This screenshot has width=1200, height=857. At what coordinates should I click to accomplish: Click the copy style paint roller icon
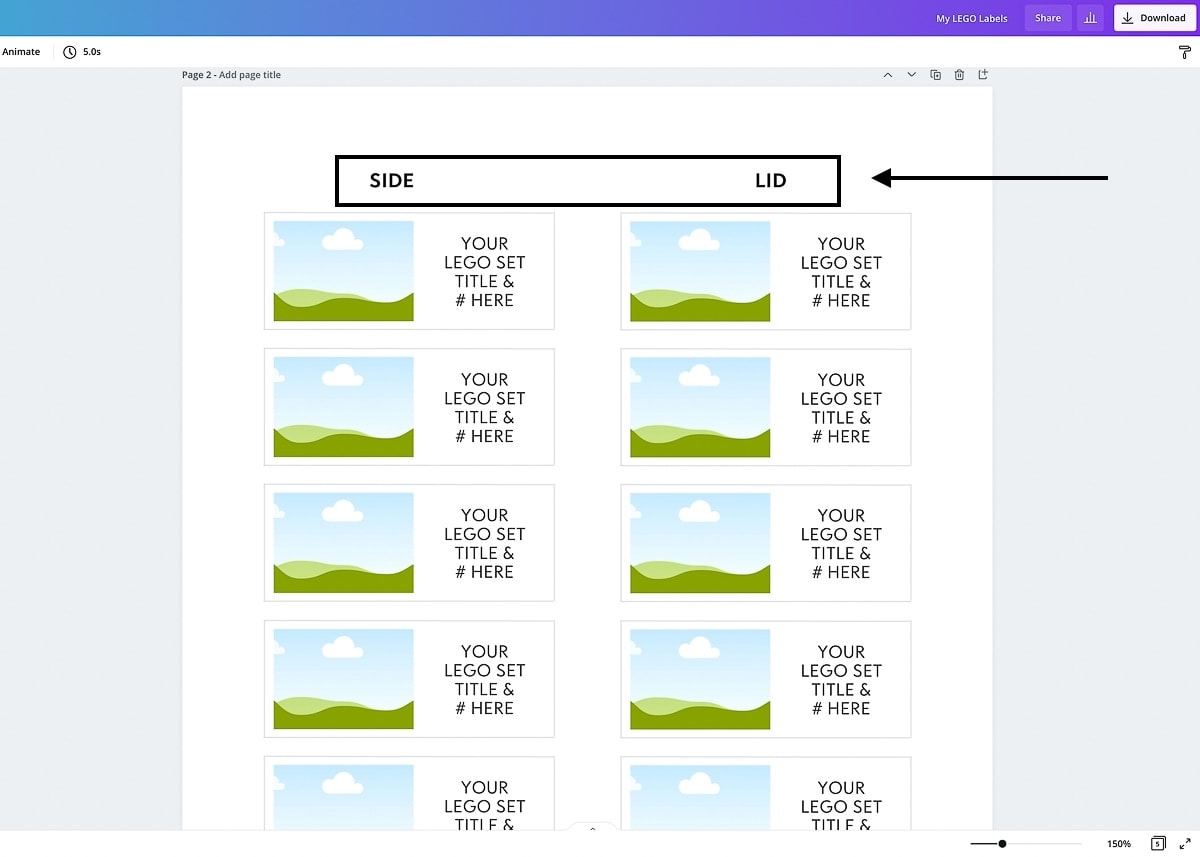tap(1185, 52)
